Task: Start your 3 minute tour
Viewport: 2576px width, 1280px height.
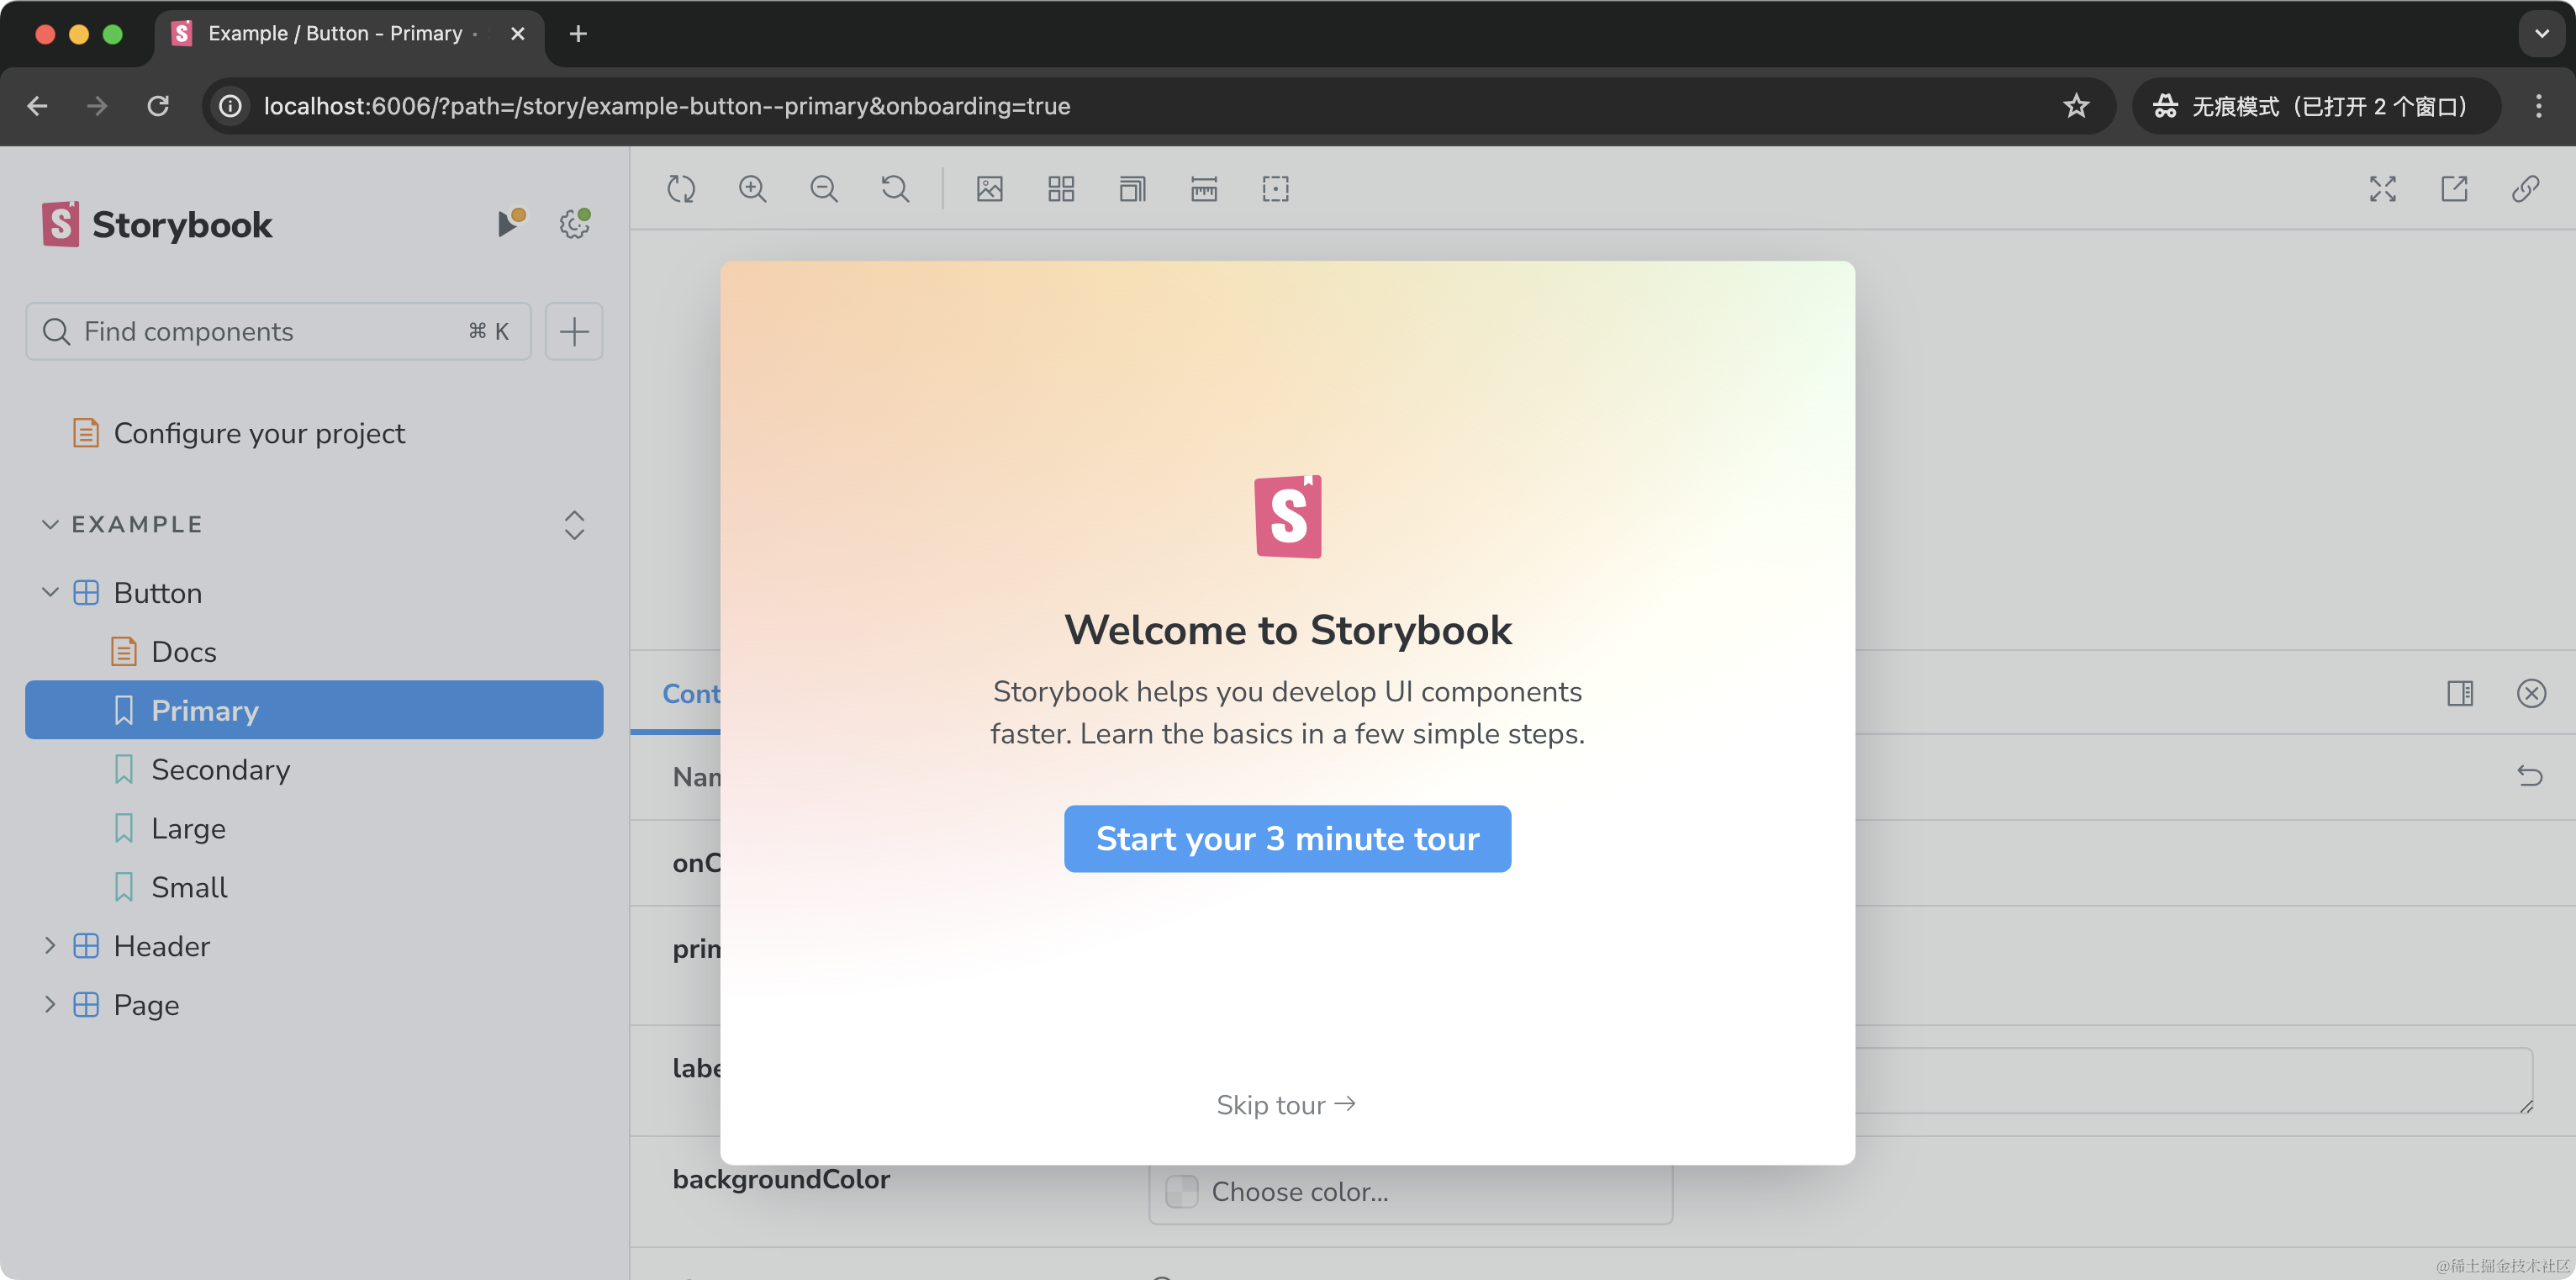Action: point(1287,838)
